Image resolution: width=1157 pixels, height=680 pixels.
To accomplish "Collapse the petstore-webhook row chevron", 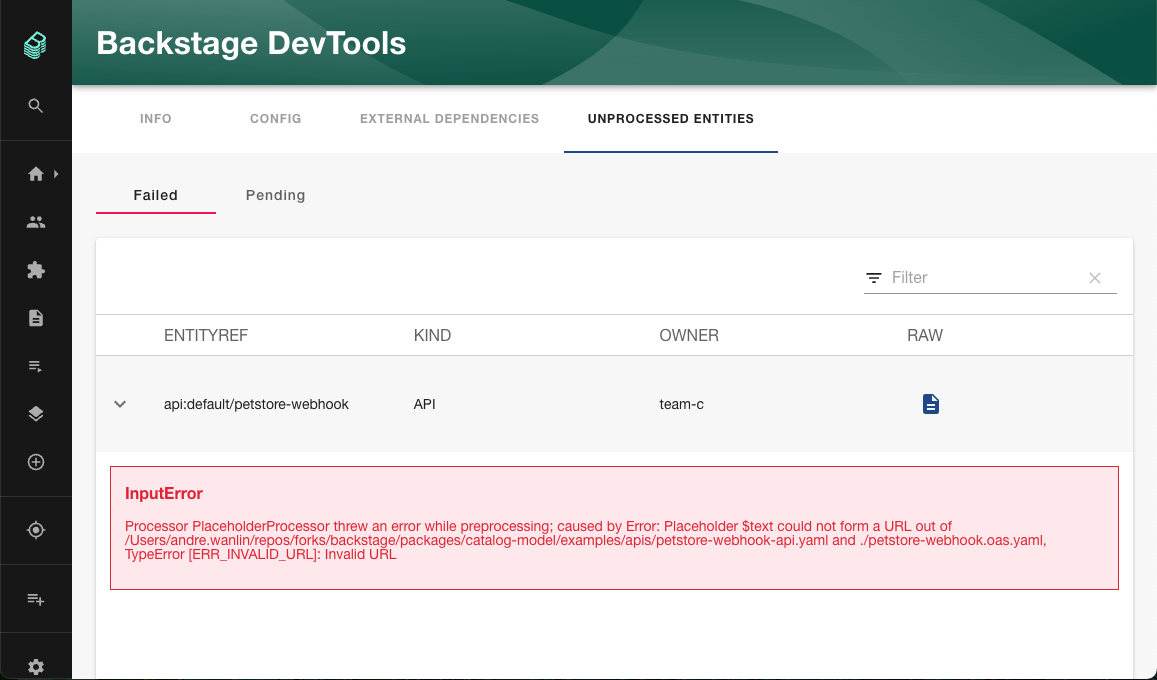I will [120, 404].
